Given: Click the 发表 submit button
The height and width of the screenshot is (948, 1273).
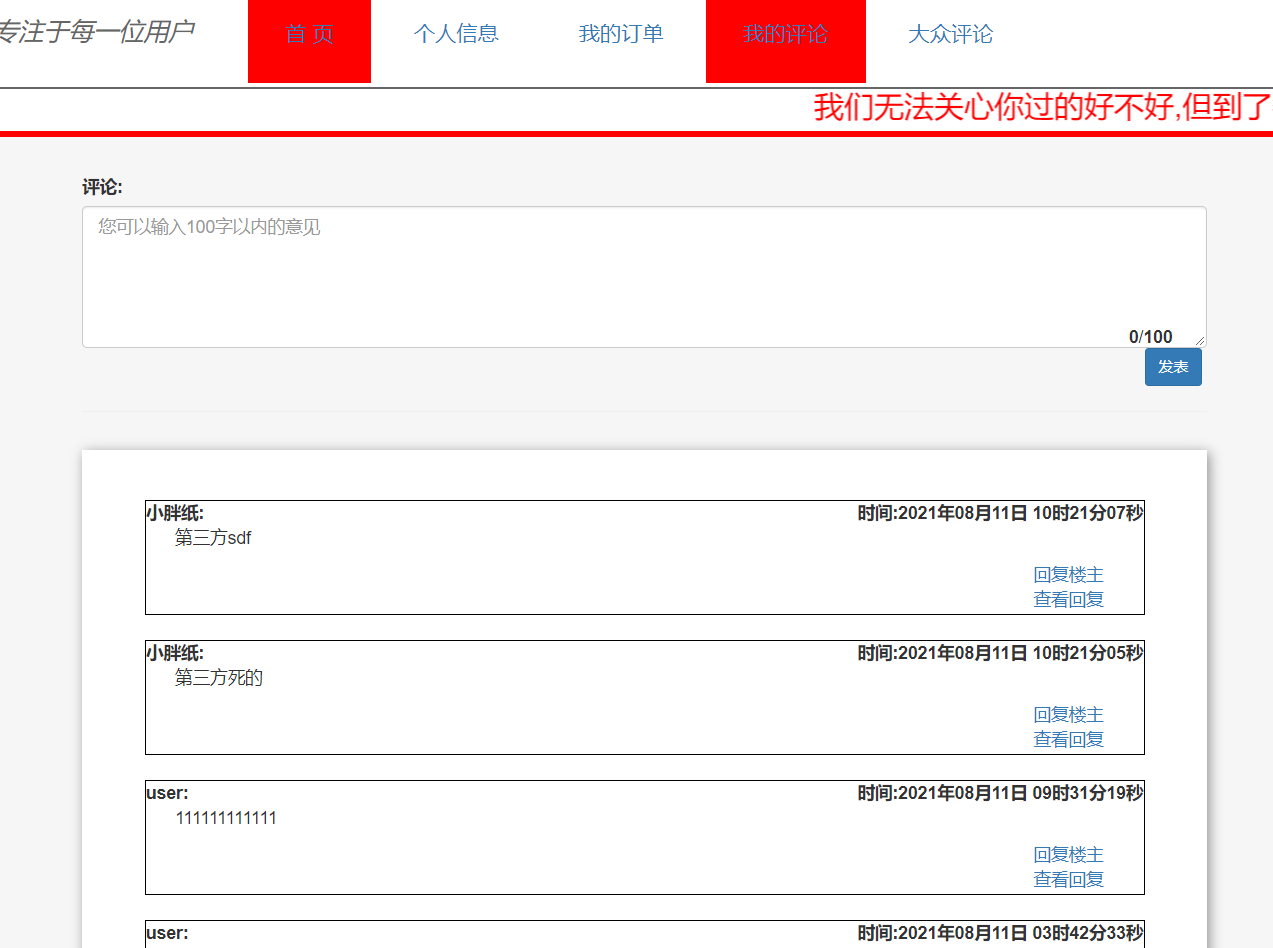Looking at the screenshot, I should pyautogui.click(x=1172, y=367).
